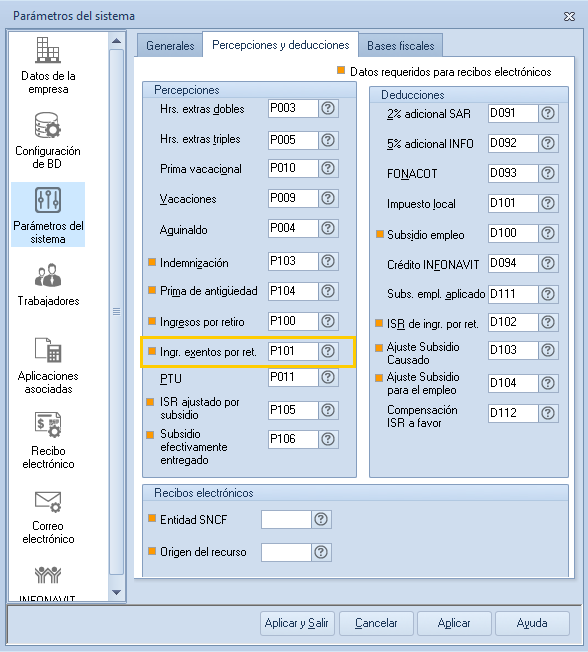588x652 pixels.
Task: Click help icon for Subsidio empleo
Action: (548, 233)
